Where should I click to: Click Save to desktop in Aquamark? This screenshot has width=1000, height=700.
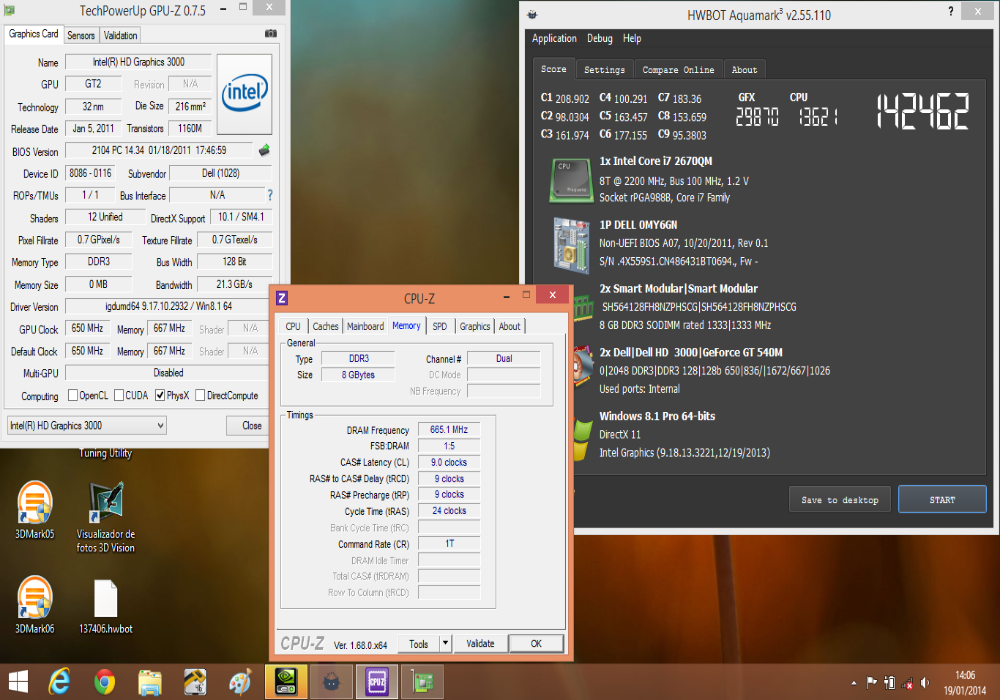click(x=840, y=500)
